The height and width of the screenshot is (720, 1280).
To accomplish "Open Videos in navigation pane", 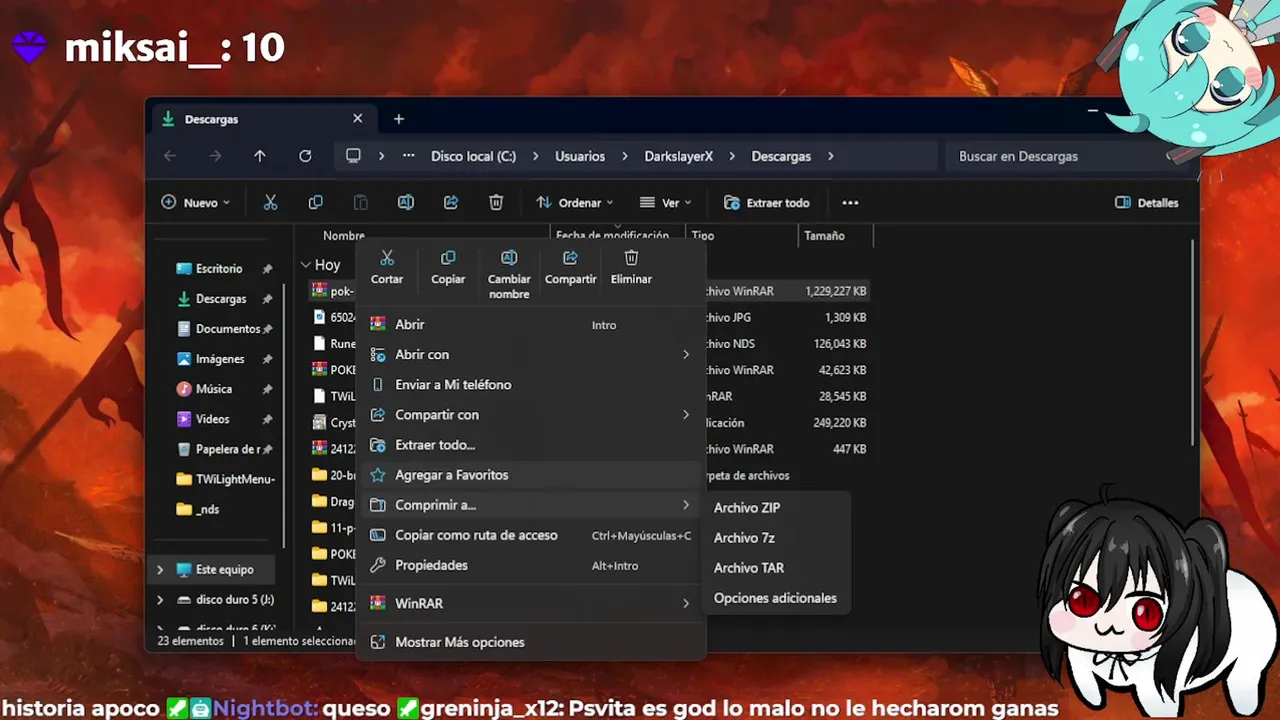I will [x=213, y=419].
